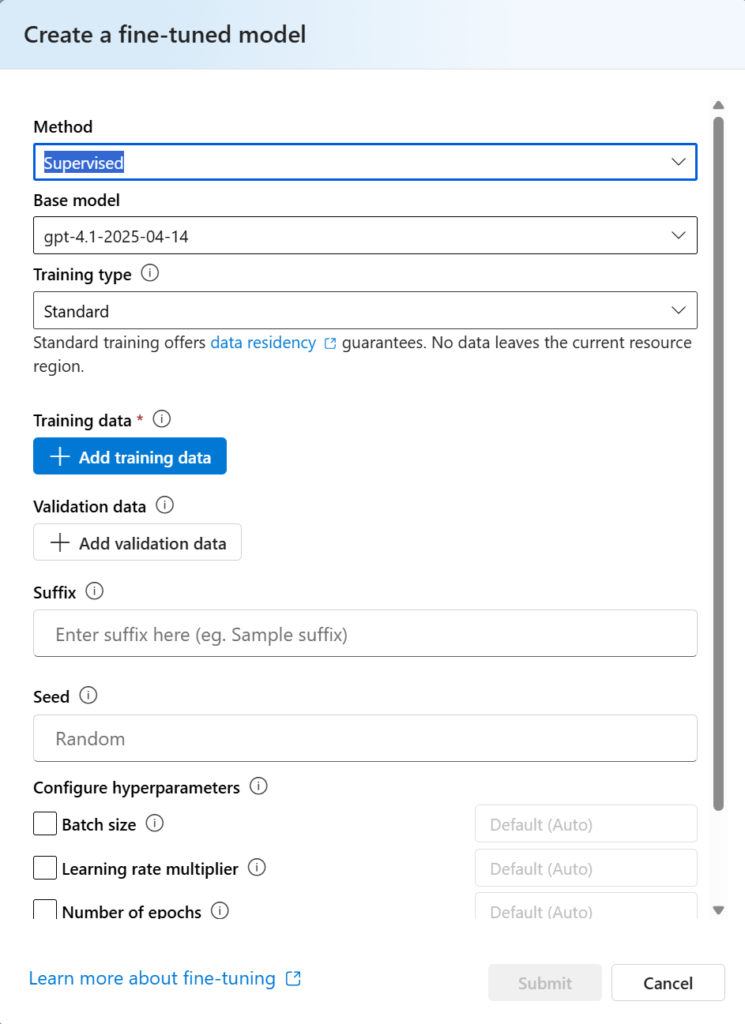Click external link icon beside Learn more about fine-tuning

[294, 978]
